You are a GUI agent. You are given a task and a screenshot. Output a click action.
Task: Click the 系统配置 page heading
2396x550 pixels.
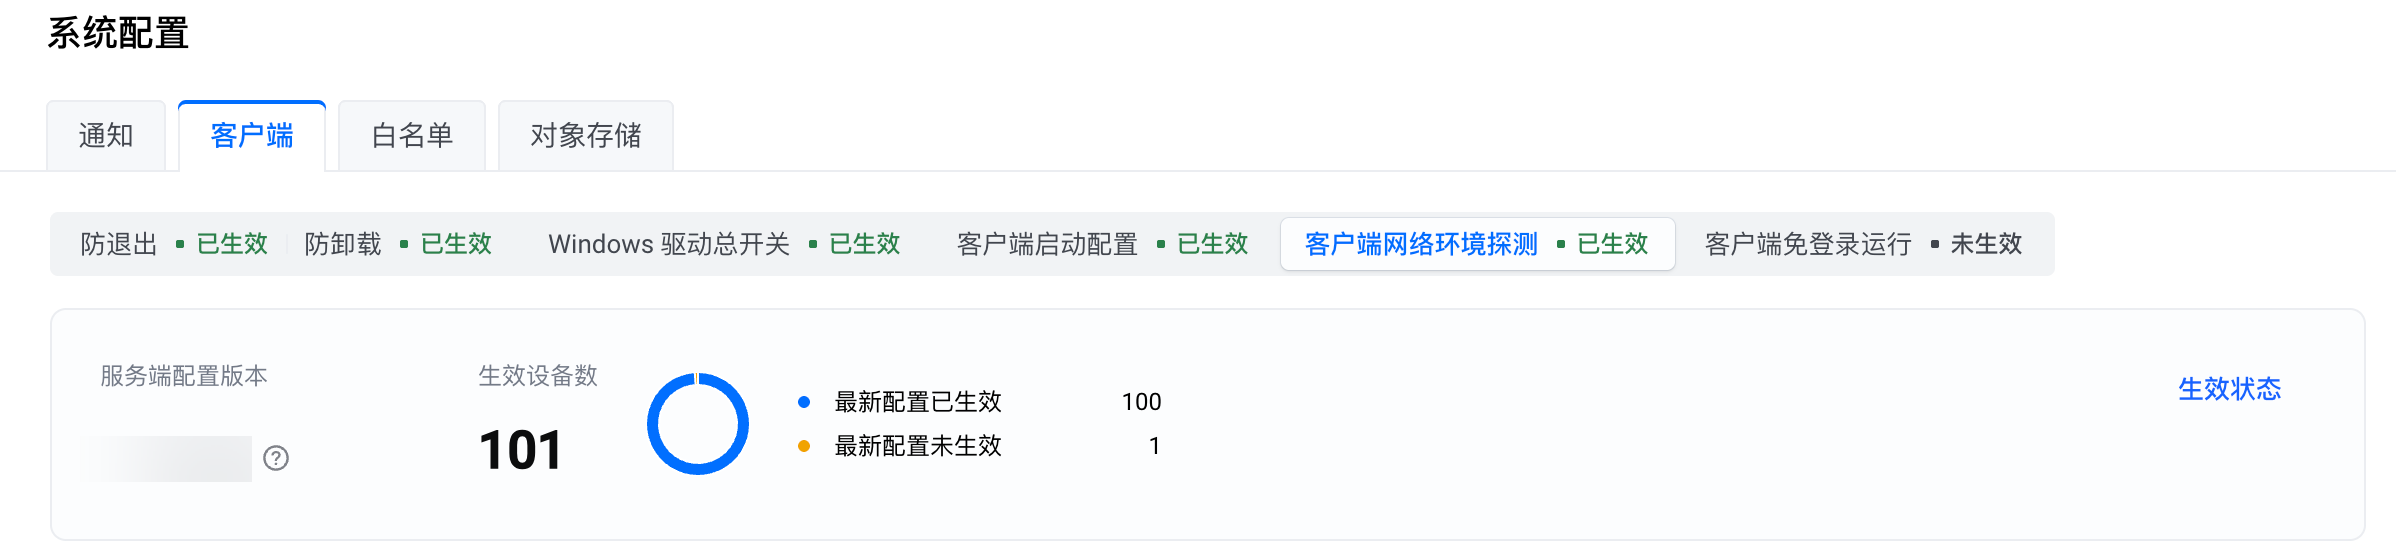[118, 34]
